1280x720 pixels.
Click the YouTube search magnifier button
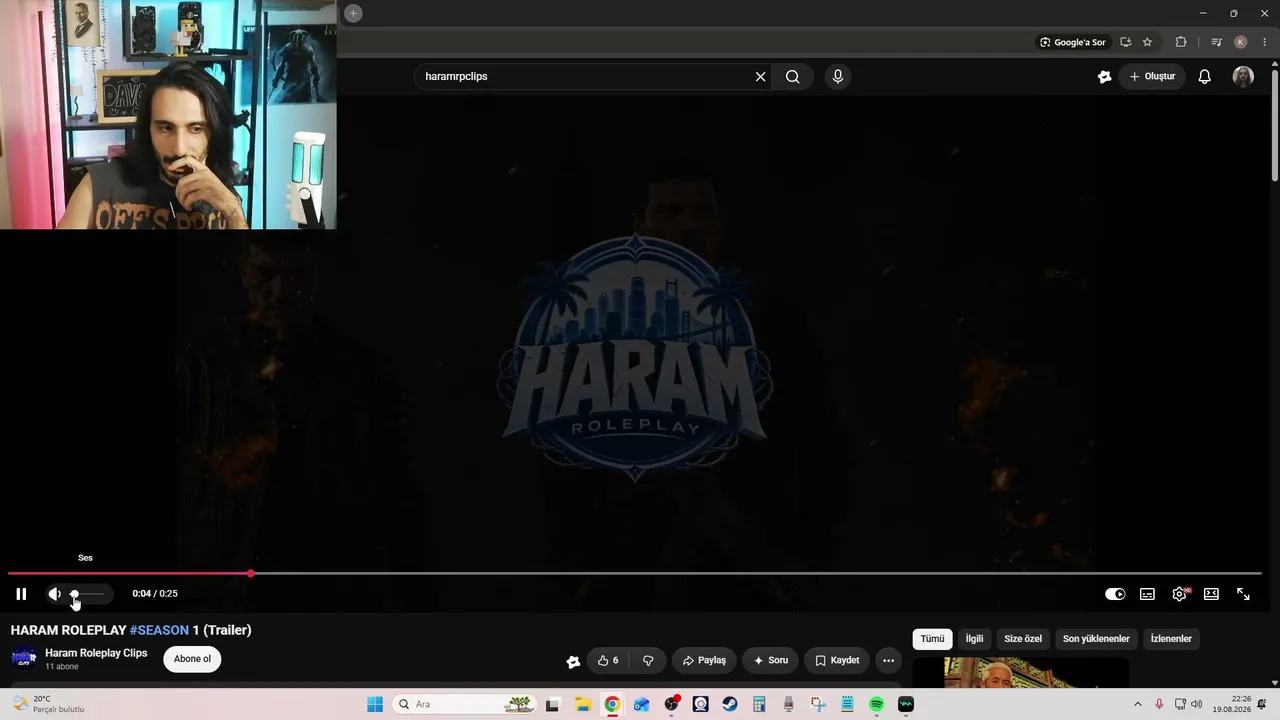tap(792, 77)
